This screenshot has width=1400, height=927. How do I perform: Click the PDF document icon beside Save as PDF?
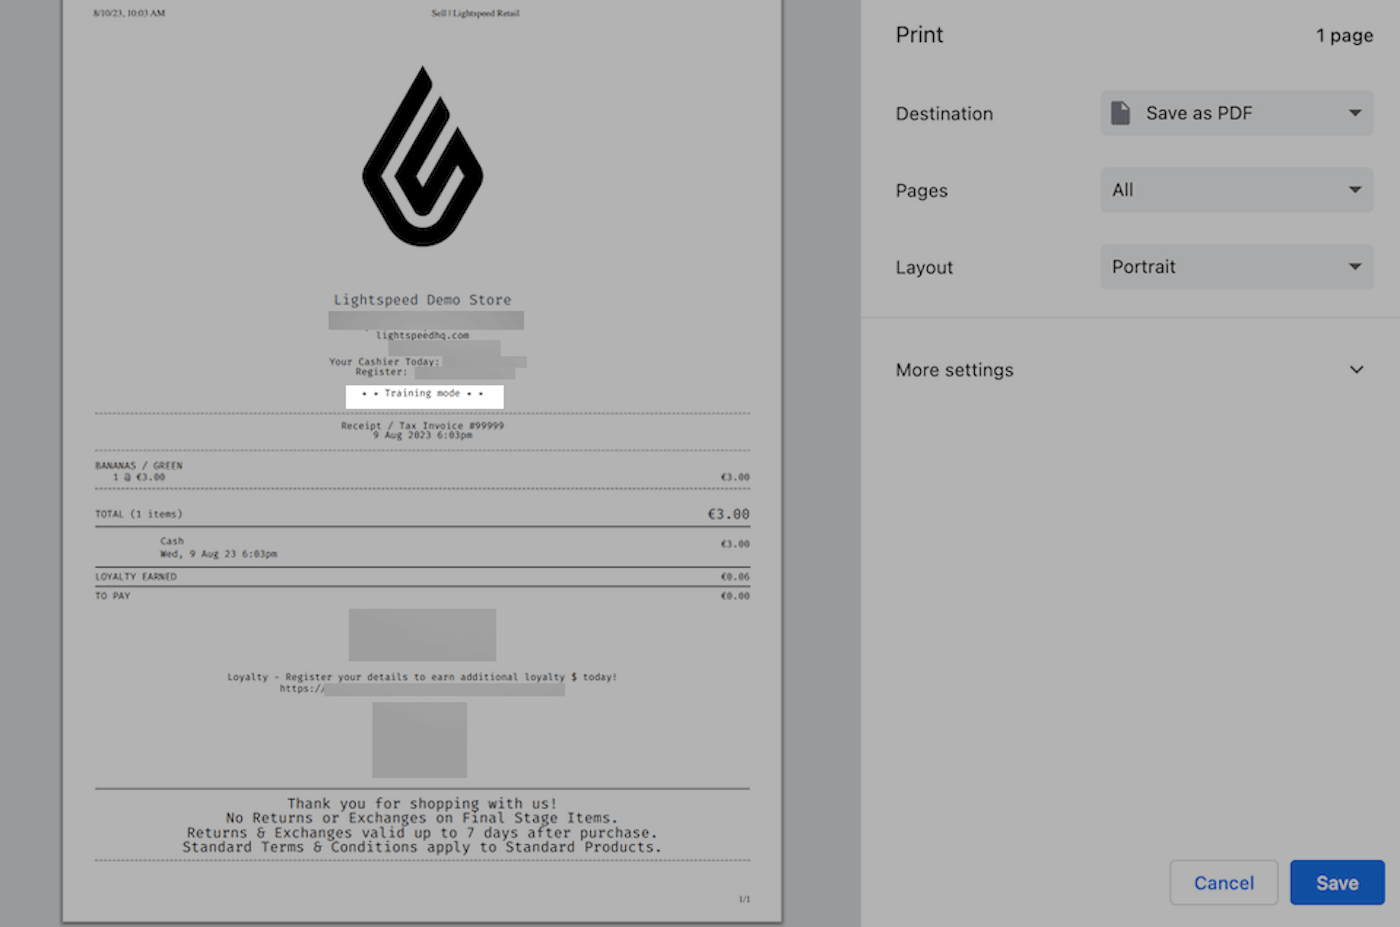point(1121,113)
